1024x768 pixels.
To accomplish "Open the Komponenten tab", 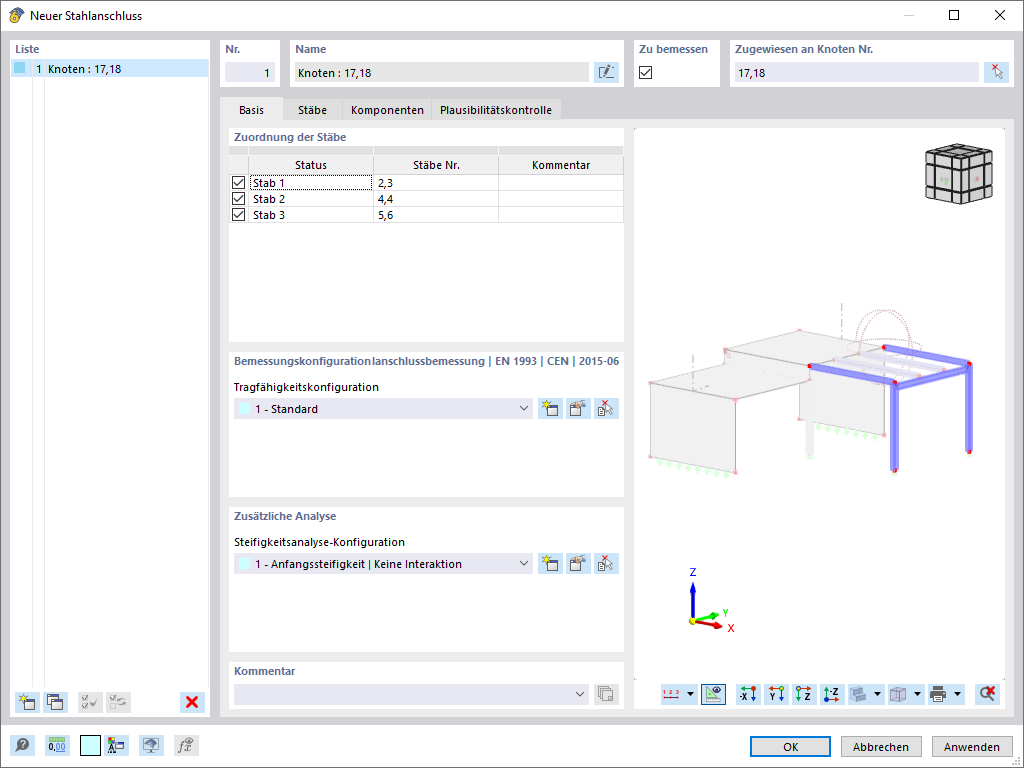I will [x=387, y=110].
